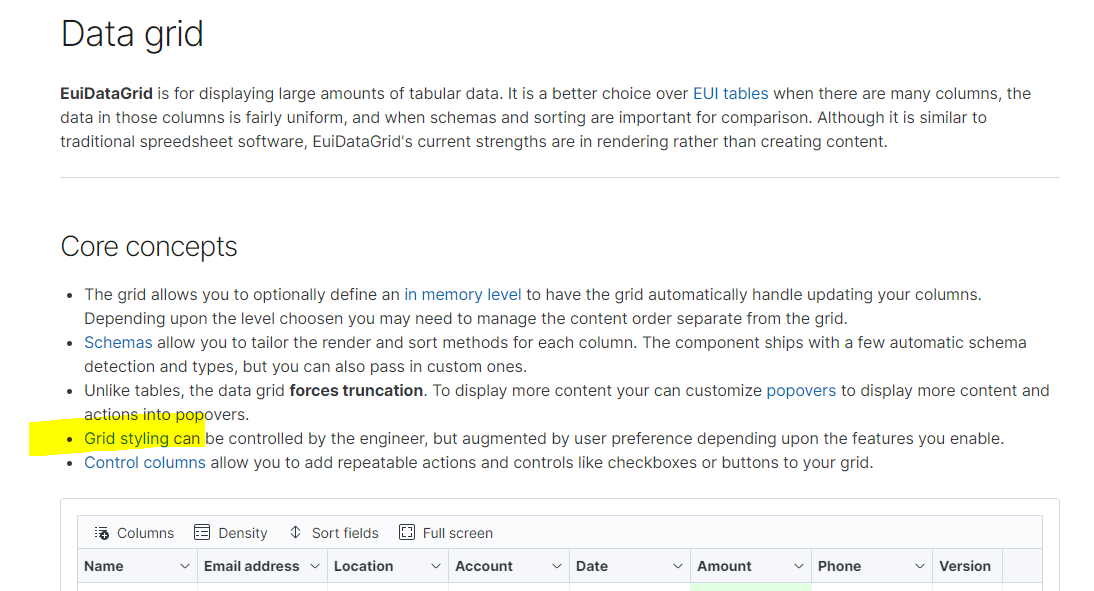1094x591 pixels.
Task: Open the Phone column dropdown
Action: (x=922, y=565)
